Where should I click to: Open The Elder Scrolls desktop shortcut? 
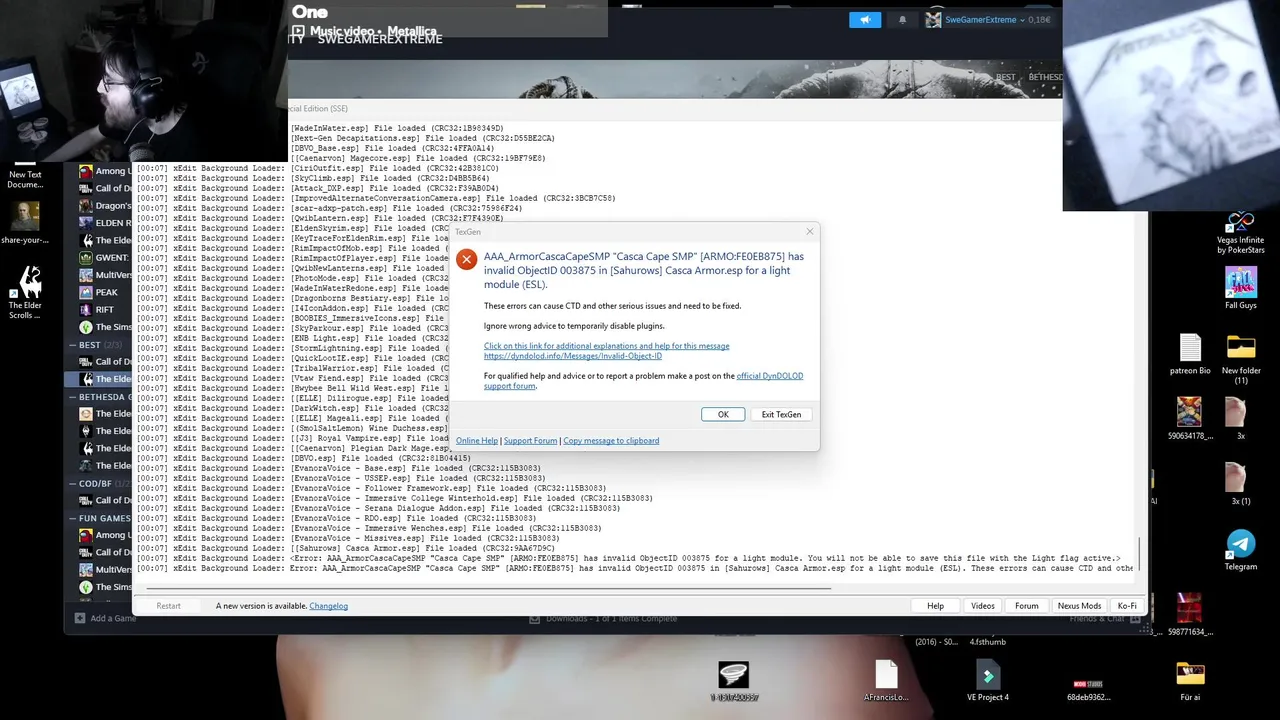pyautogui.click(x=25, y=290)
